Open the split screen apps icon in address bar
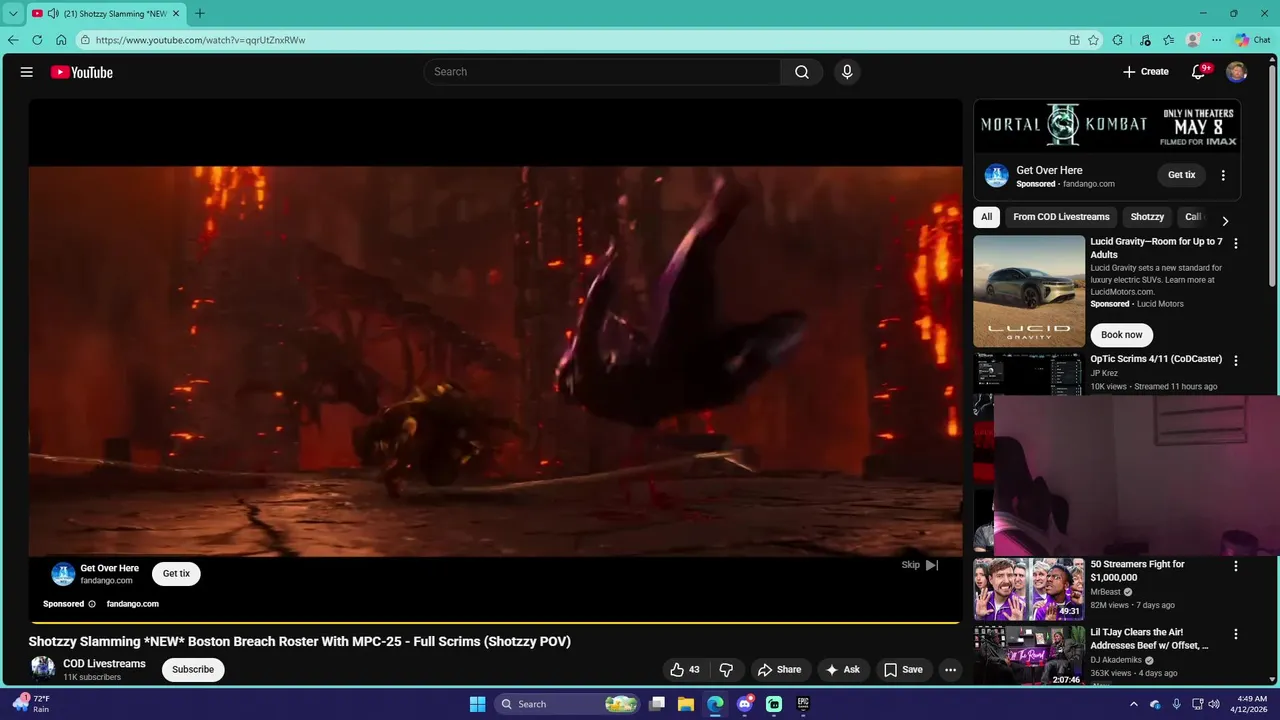1280x720 pixels. [1074, 40]
